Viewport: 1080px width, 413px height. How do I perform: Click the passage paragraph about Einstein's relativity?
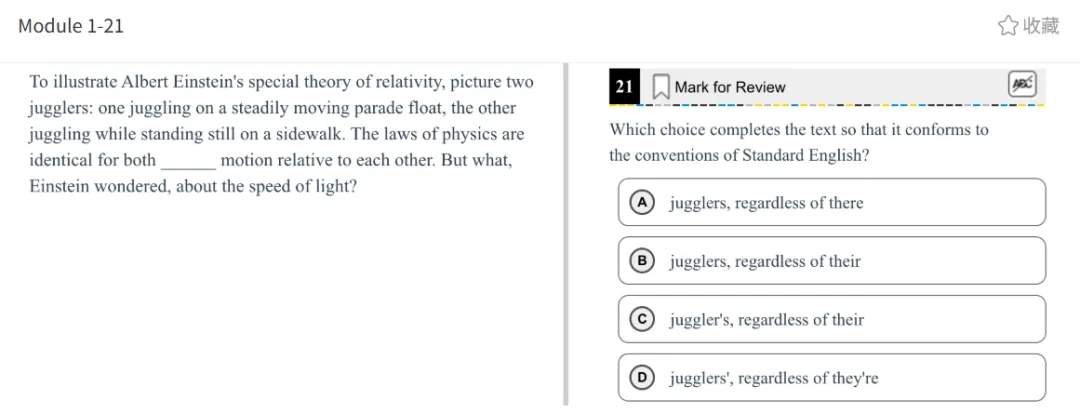pyautogui.click(x=281, y=134)
